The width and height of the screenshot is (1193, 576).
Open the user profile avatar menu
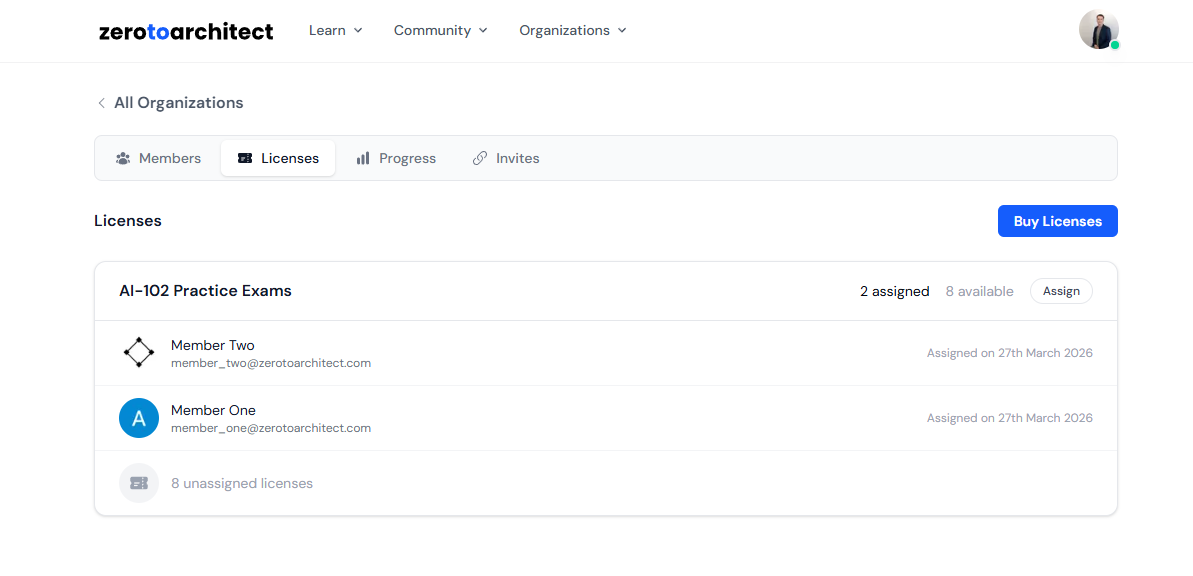[1098, 30]
